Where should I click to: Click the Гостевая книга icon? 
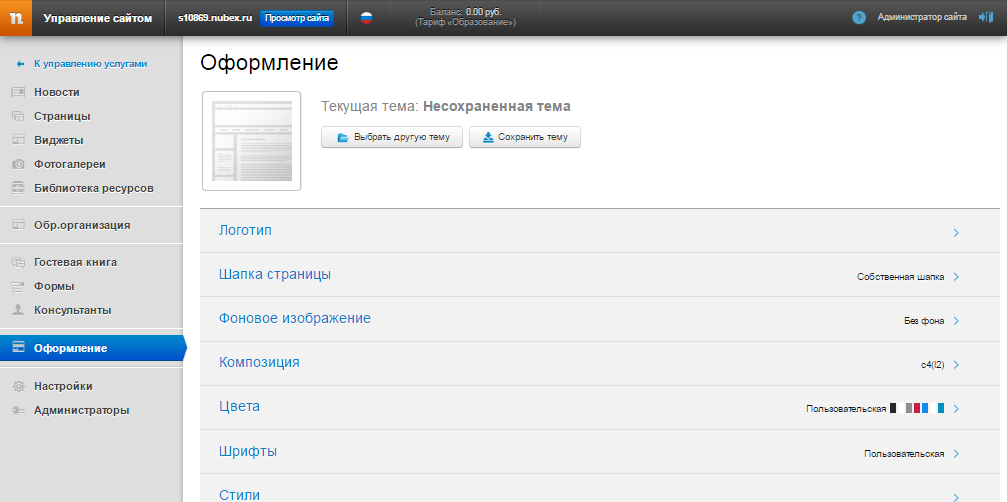[x=18, y=262]
